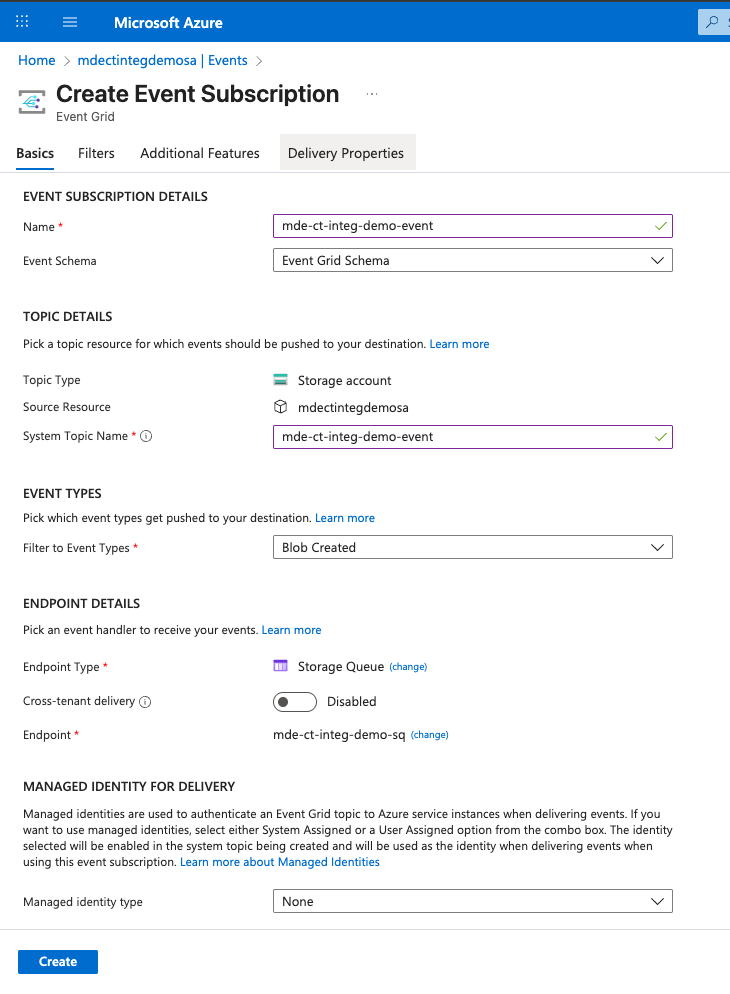This screenshot has width=730, height=994.
Task: Click change link next to Storage Queue
Action: click(408, 667)
